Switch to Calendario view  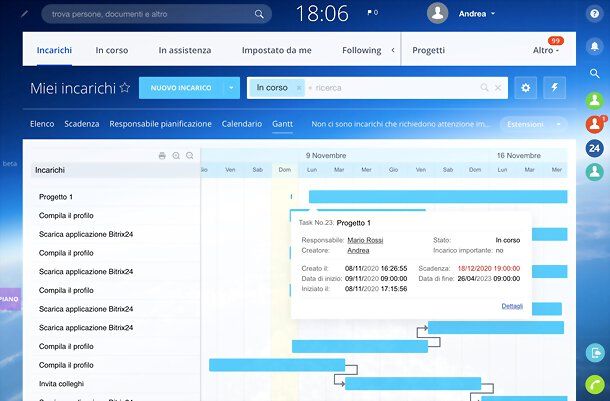tap(242, 124)
